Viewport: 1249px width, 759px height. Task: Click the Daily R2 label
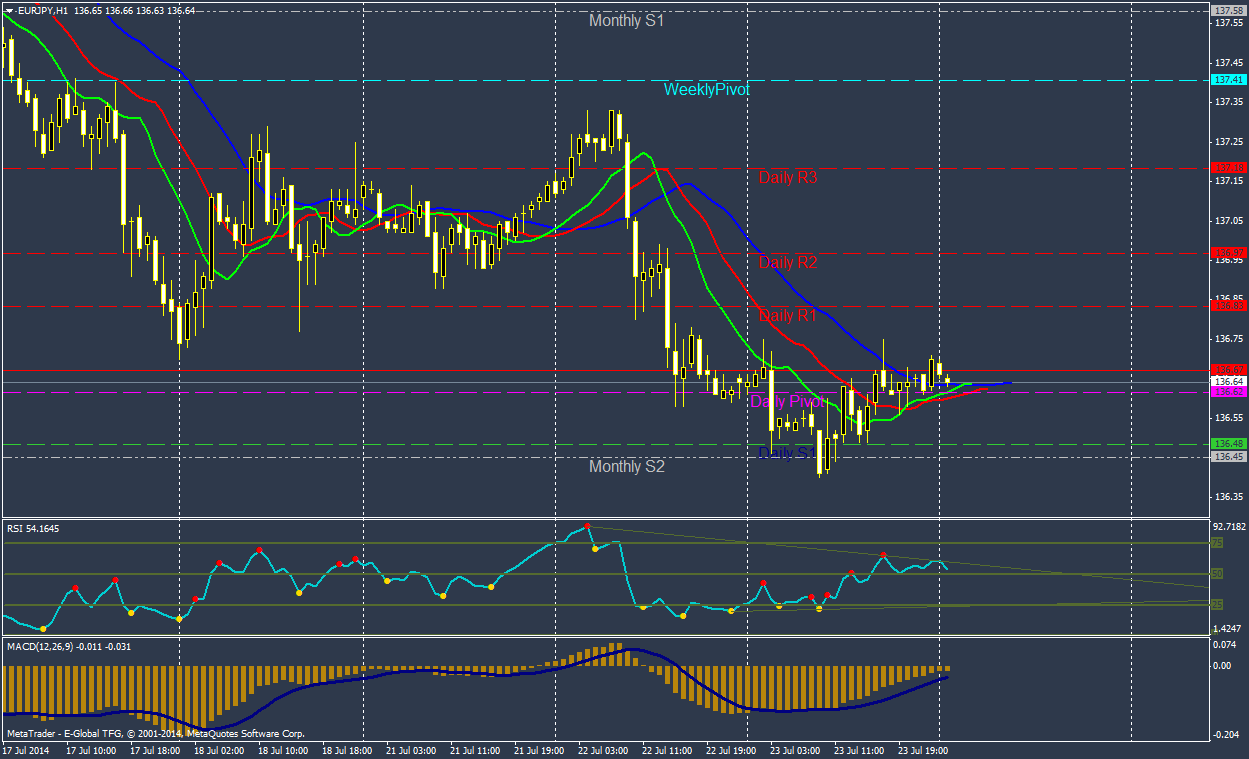coord(788,263)
